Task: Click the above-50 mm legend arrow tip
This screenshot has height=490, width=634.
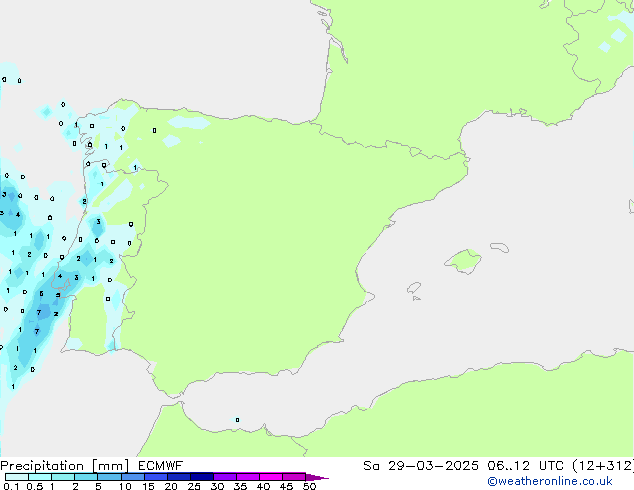Action: click(317, 477)
